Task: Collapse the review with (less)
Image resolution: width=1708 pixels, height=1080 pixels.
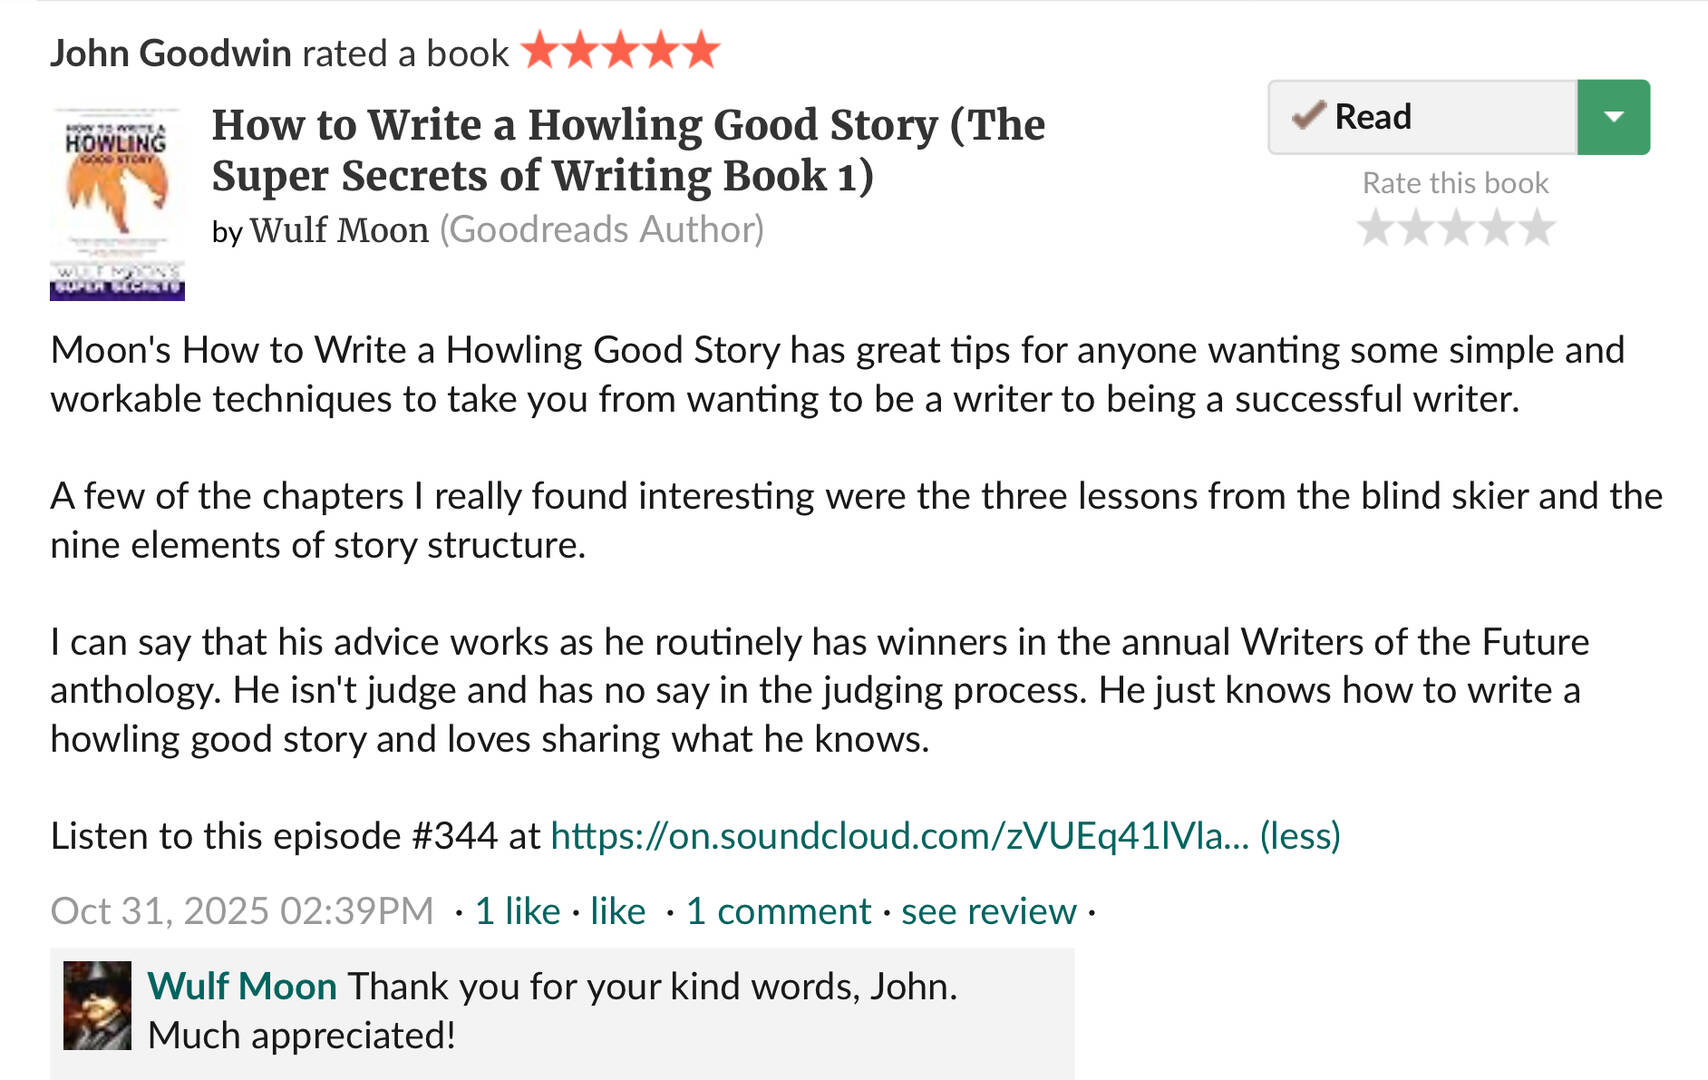Action: (x=1300, y=836)
